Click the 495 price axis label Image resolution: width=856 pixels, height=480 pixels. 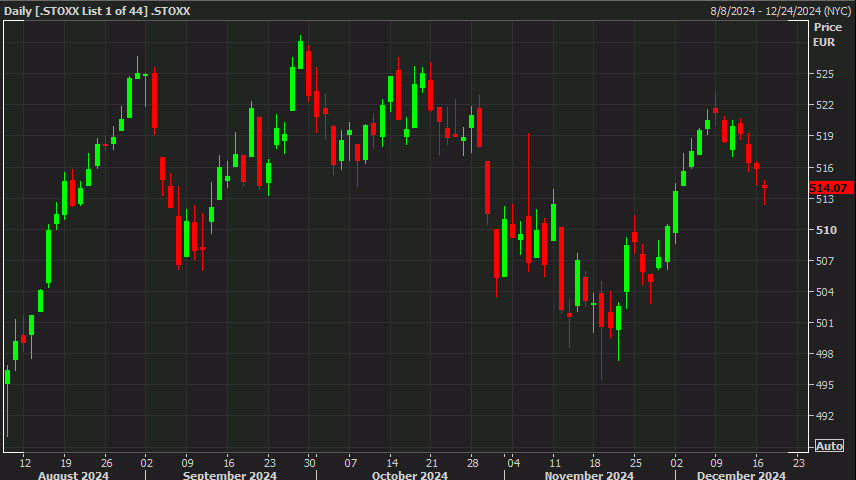824,385
